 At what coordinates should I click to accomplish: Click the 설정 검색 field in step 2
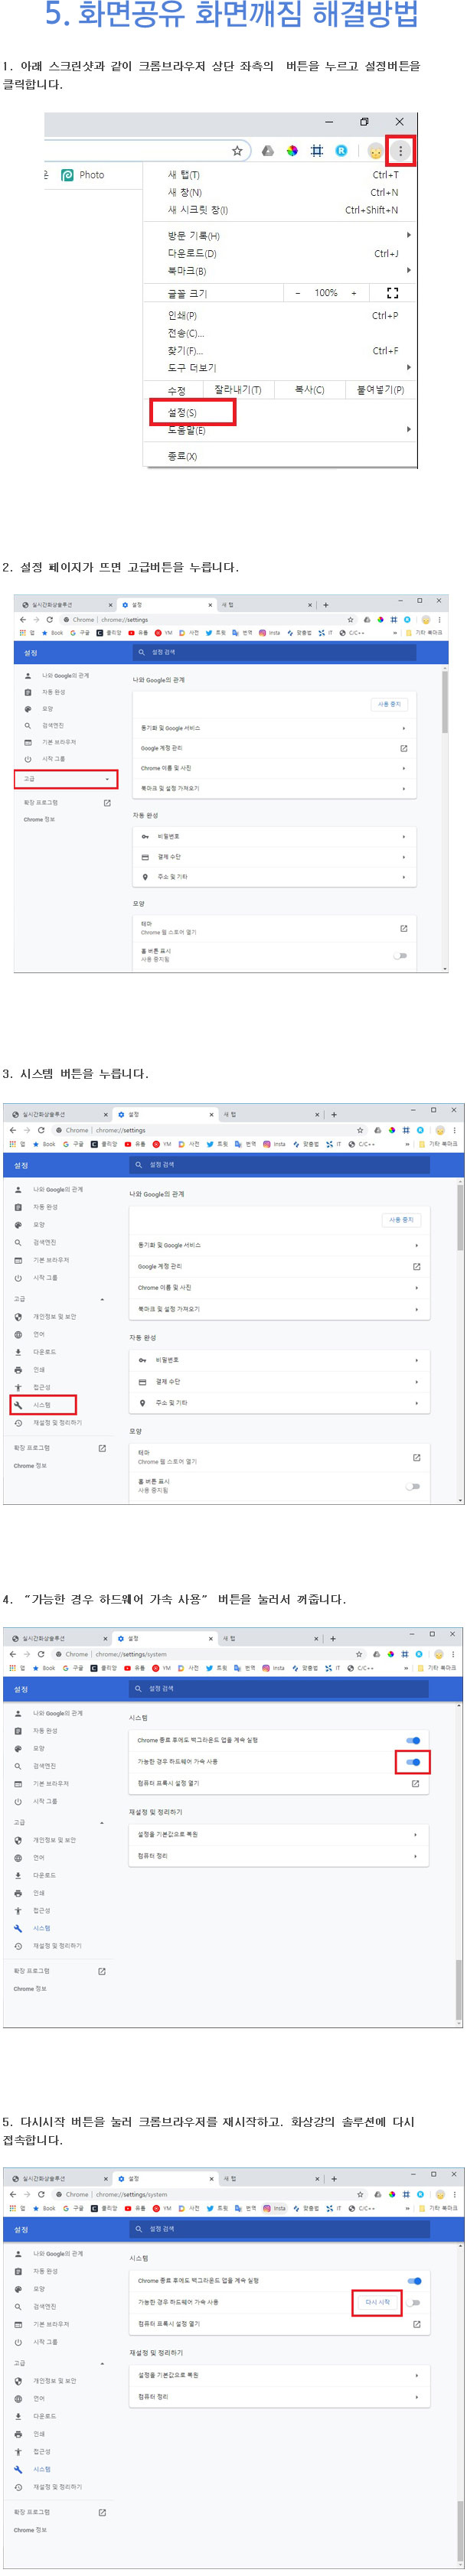point(275,652)
